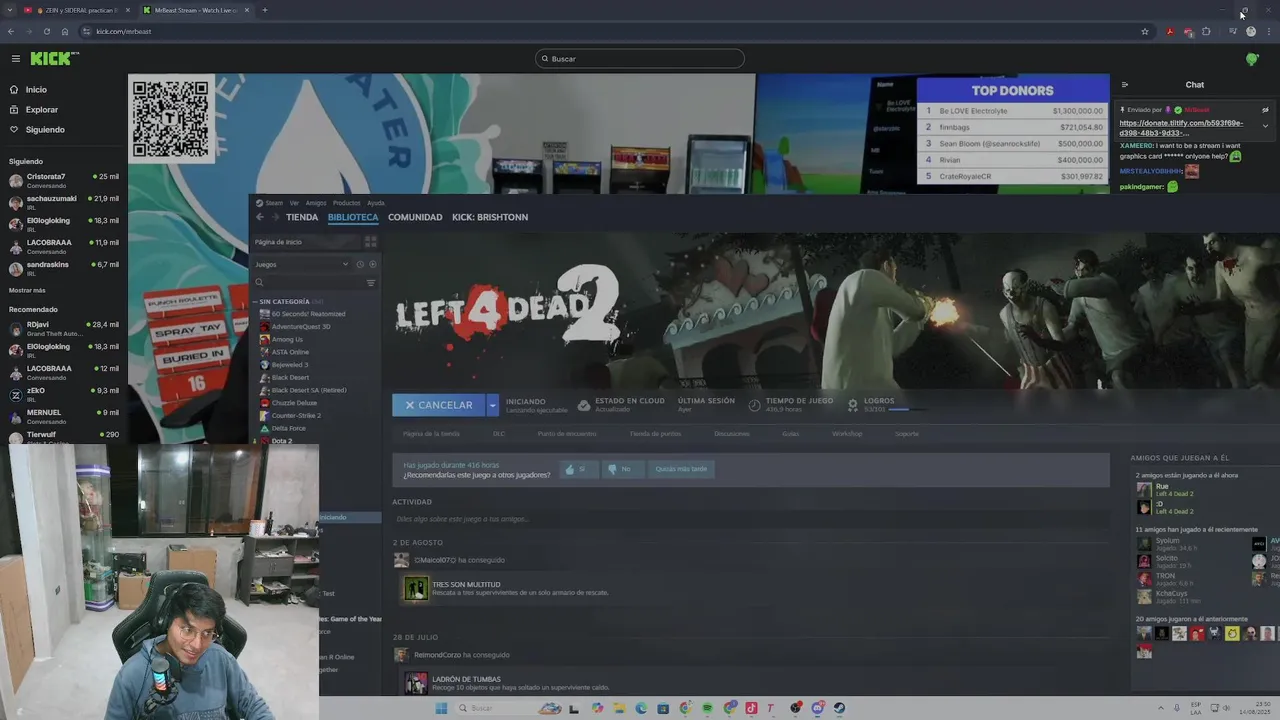Open Steam library advanced filter icon
Viewport: 1280px width, 720px height.
(370, 283)
